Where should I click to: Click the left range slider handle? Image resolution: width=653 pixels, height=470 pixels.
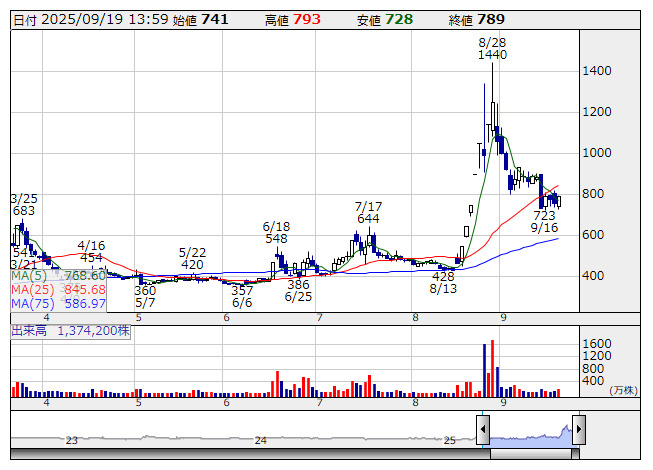pyautogui.click(x=483, y=430)
